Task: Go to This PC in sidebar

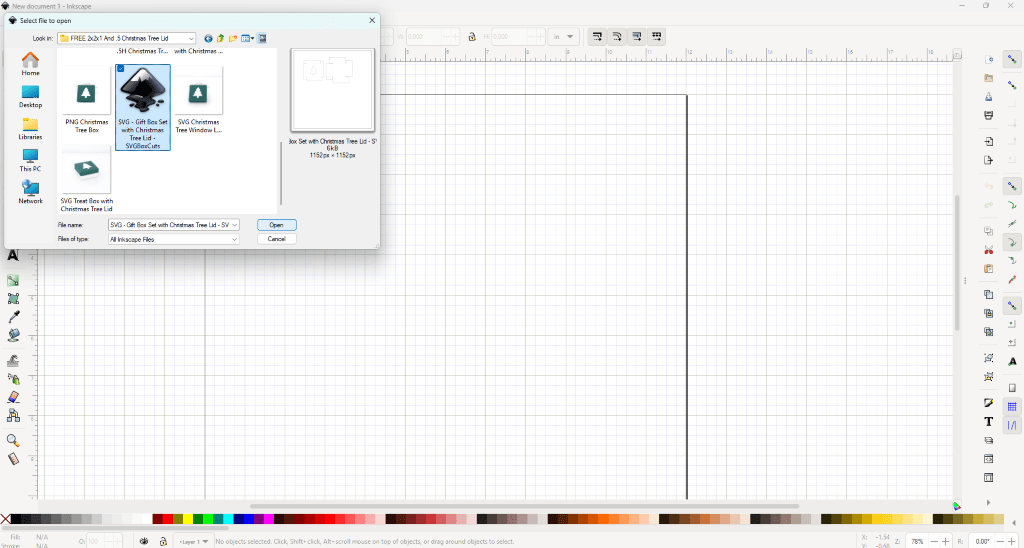Action: point(30,161)
